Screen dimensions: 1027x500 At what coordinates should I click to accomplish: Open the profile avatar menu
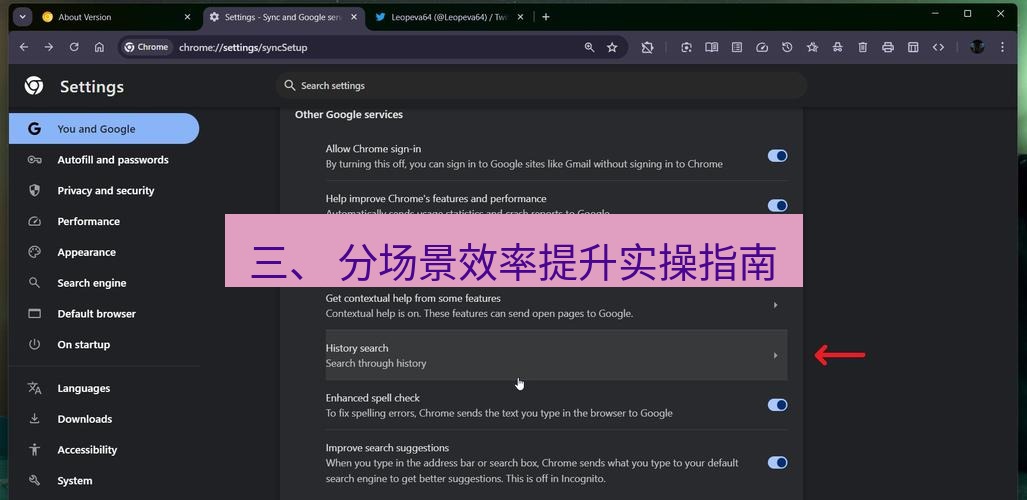pos(977,47)
